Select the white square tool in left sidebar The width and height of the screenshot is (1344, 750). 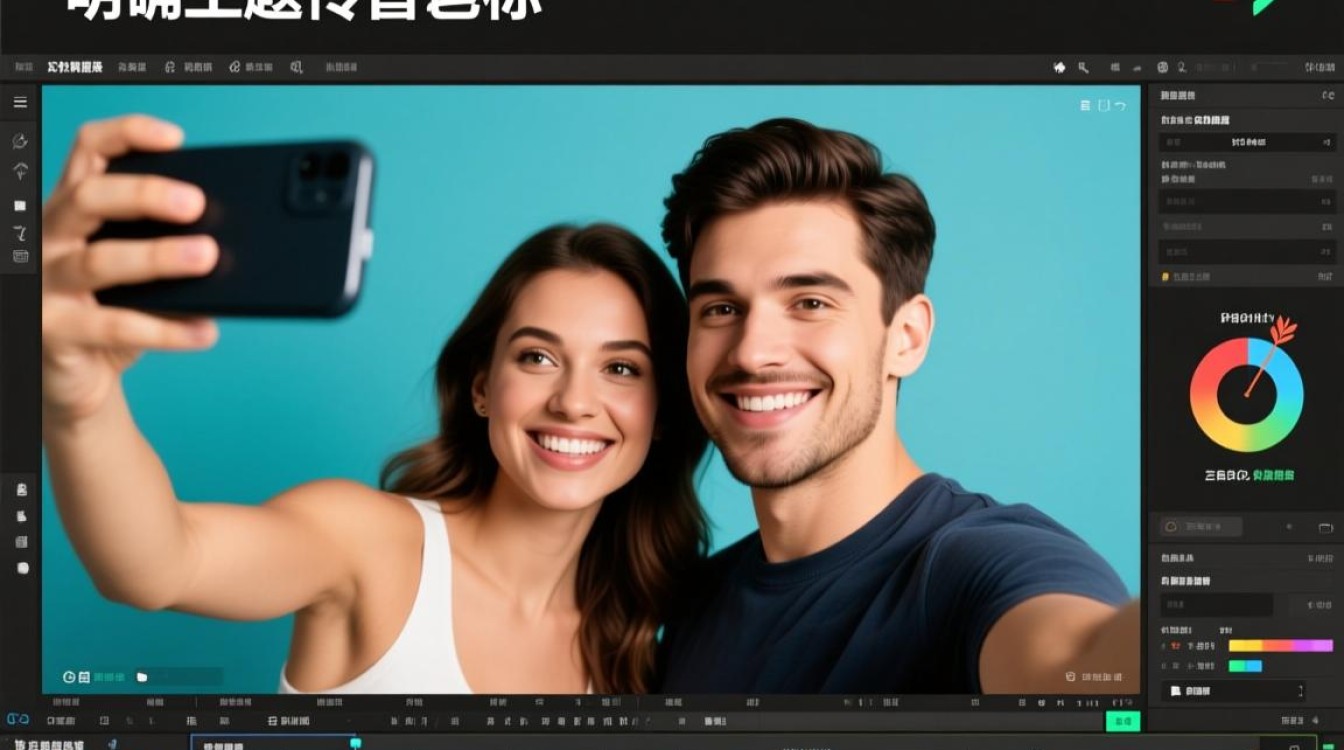click(x=20, y=206)
